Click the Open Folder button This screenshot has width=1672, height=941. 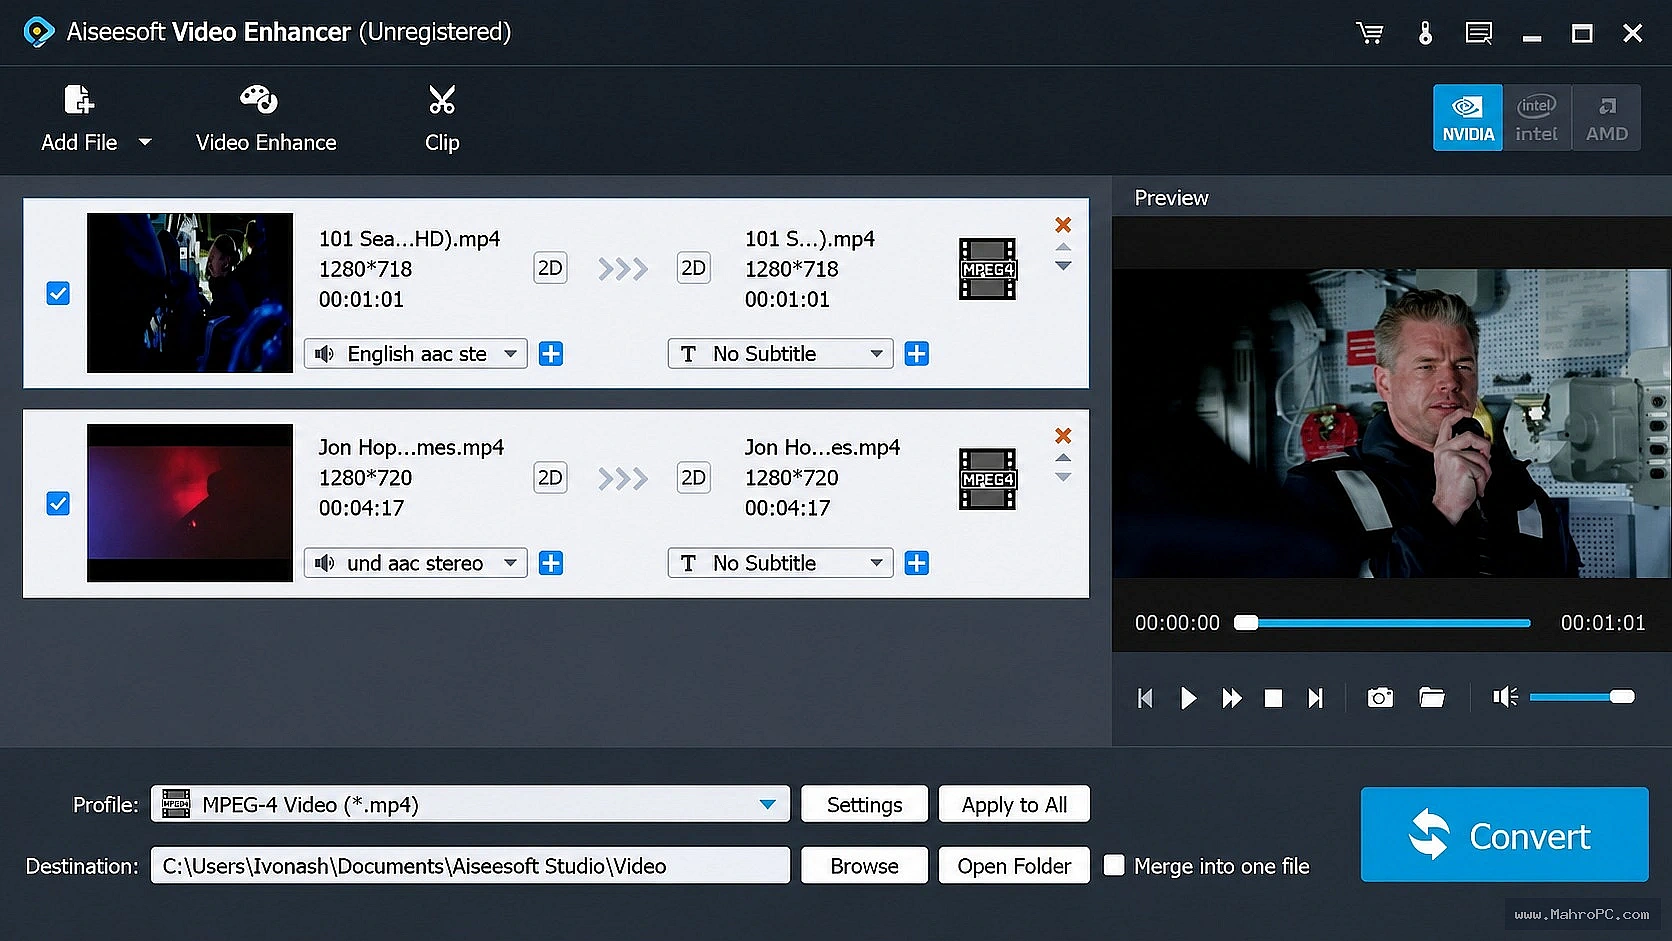coord(1014,865)
